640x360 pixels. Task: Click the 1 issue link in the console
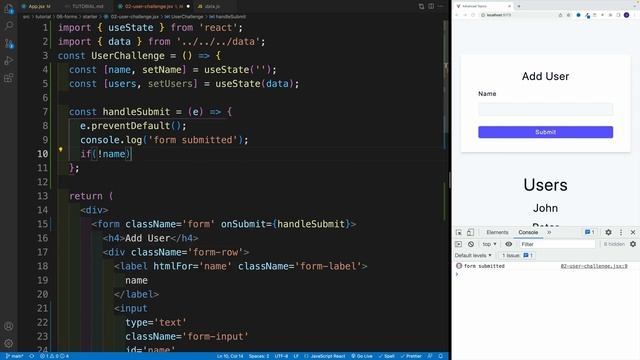pyautogui.click(x=517, y=256)
